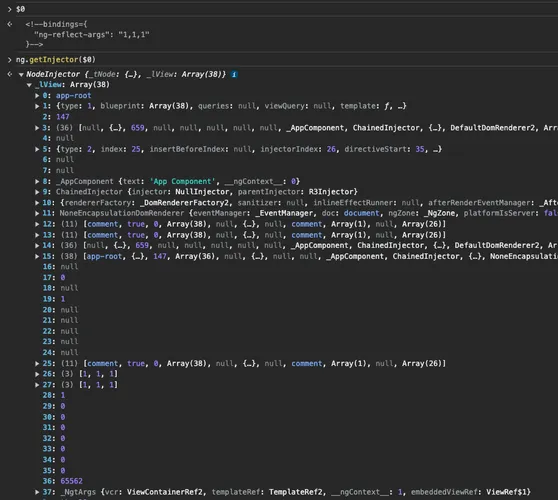Expand entry 8 _AppComponent object

click(37, 181)
